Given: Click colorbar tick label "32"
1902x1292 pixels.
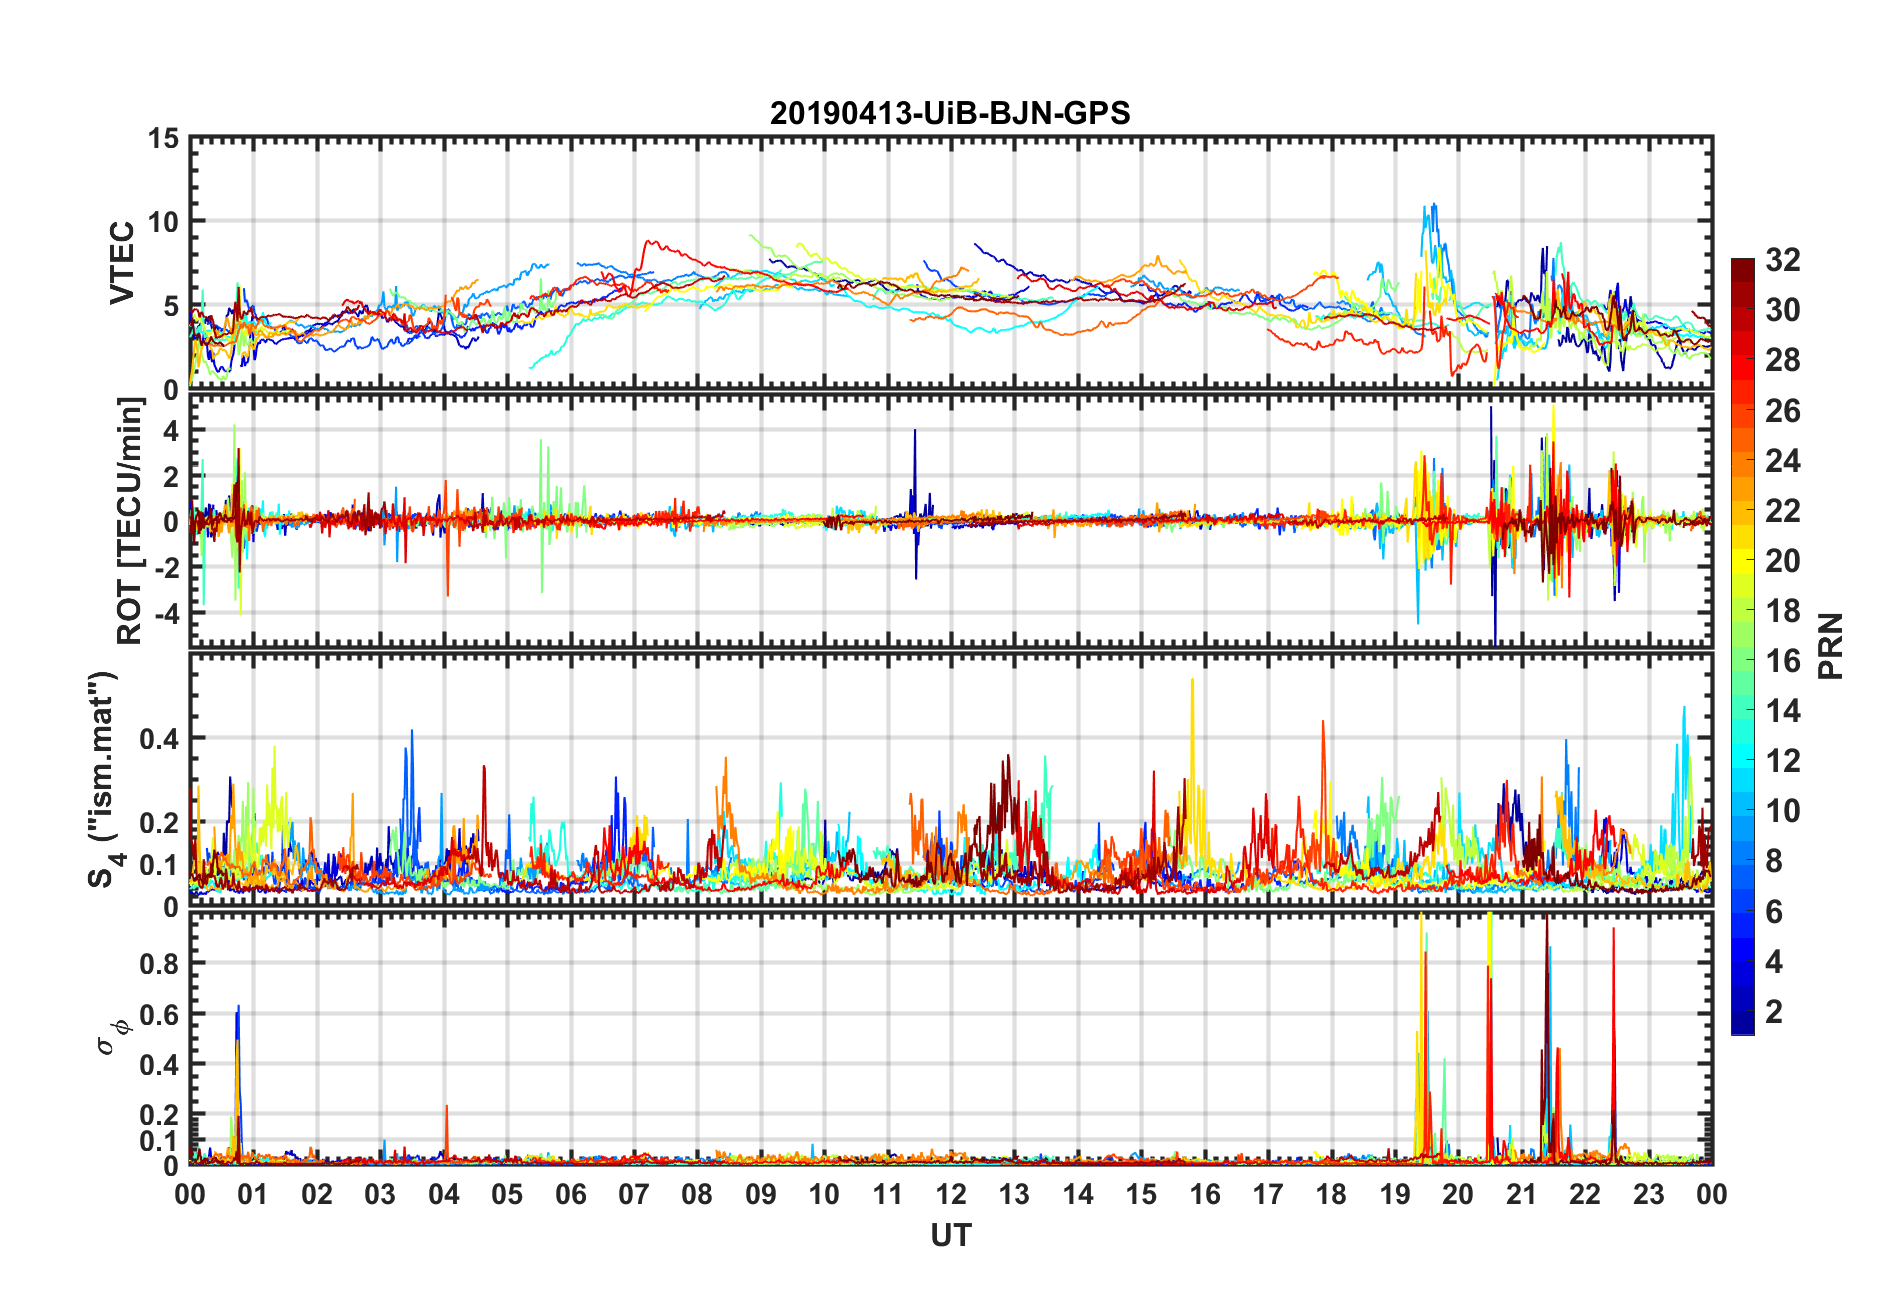Looking at the screenshot, I should tap(1783, 260).
